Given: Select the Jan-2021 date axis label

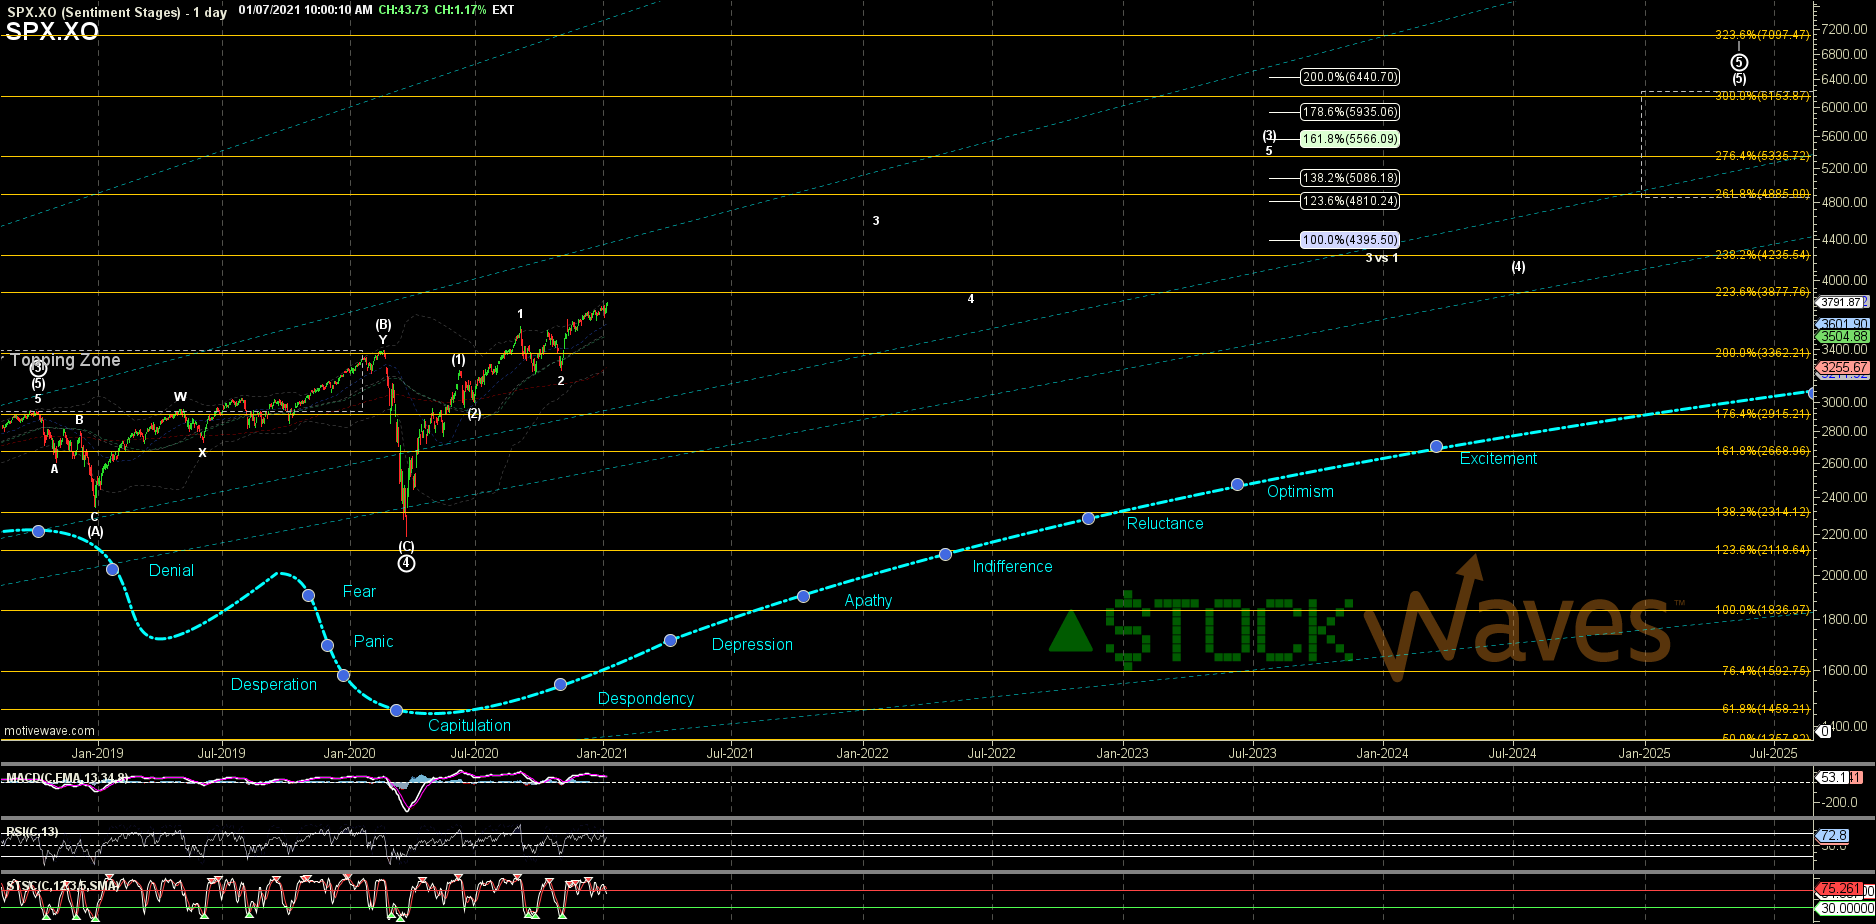Looking at the screenshot, I should pos(602,753).
